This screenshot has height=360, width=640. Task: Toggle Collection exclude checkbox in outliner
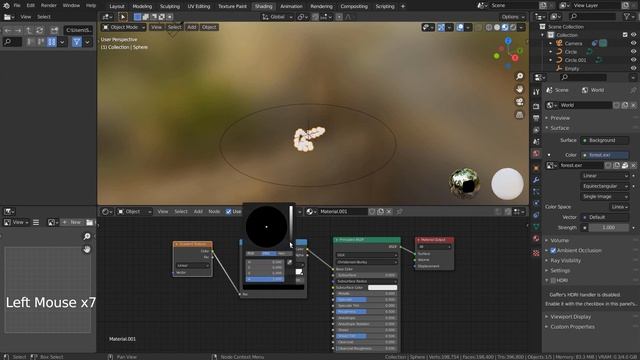[625, 35]
